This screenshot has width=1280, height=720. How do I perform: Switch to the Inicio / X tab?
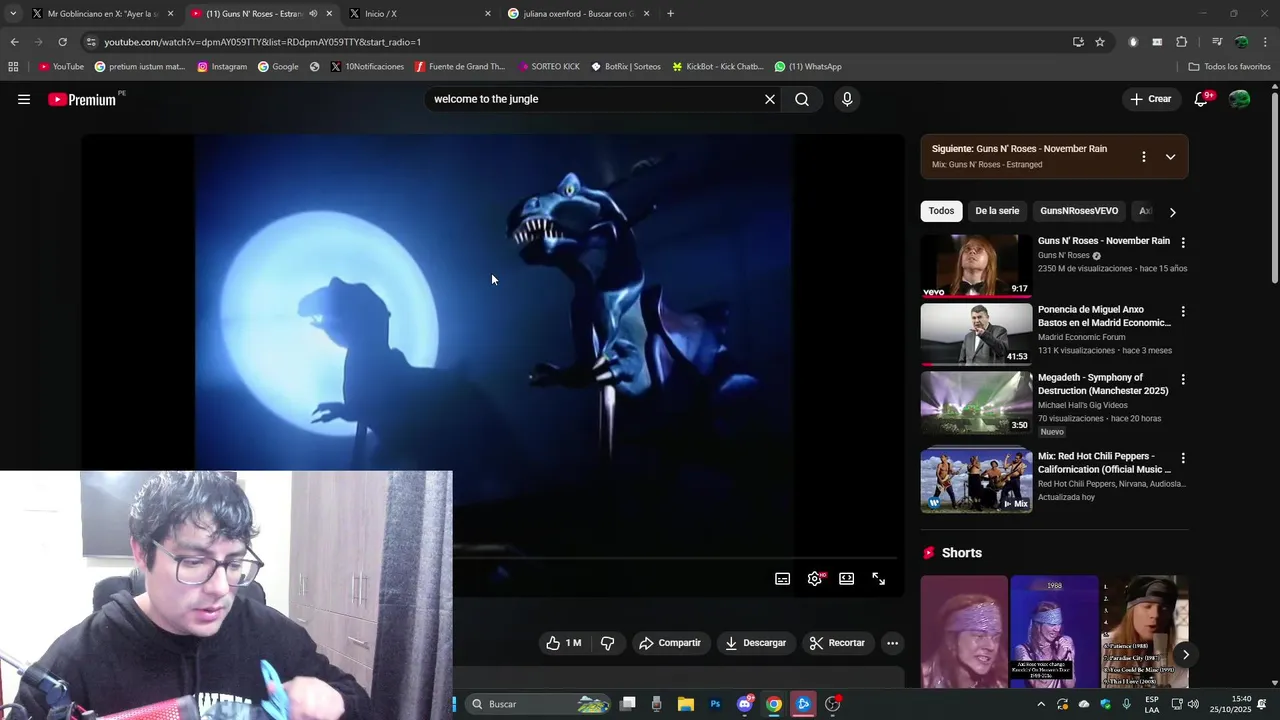[x=420, y=14]
